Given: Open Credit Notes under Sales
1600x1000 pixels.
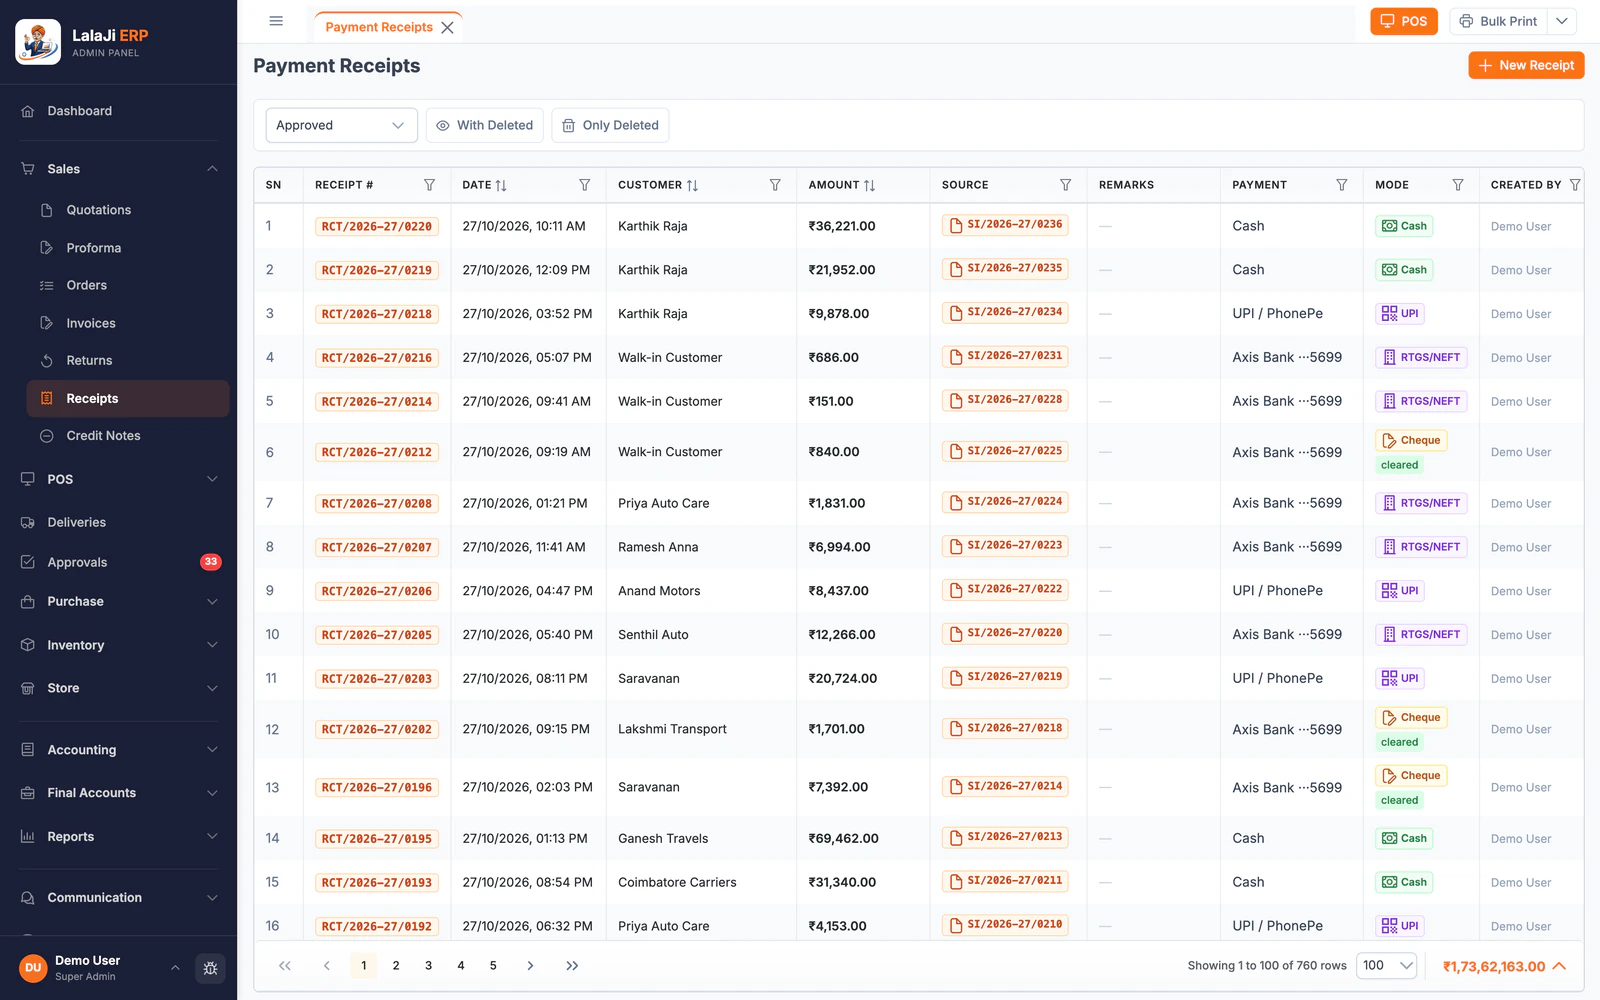Looking at the screenshot, I should (128, 436).
